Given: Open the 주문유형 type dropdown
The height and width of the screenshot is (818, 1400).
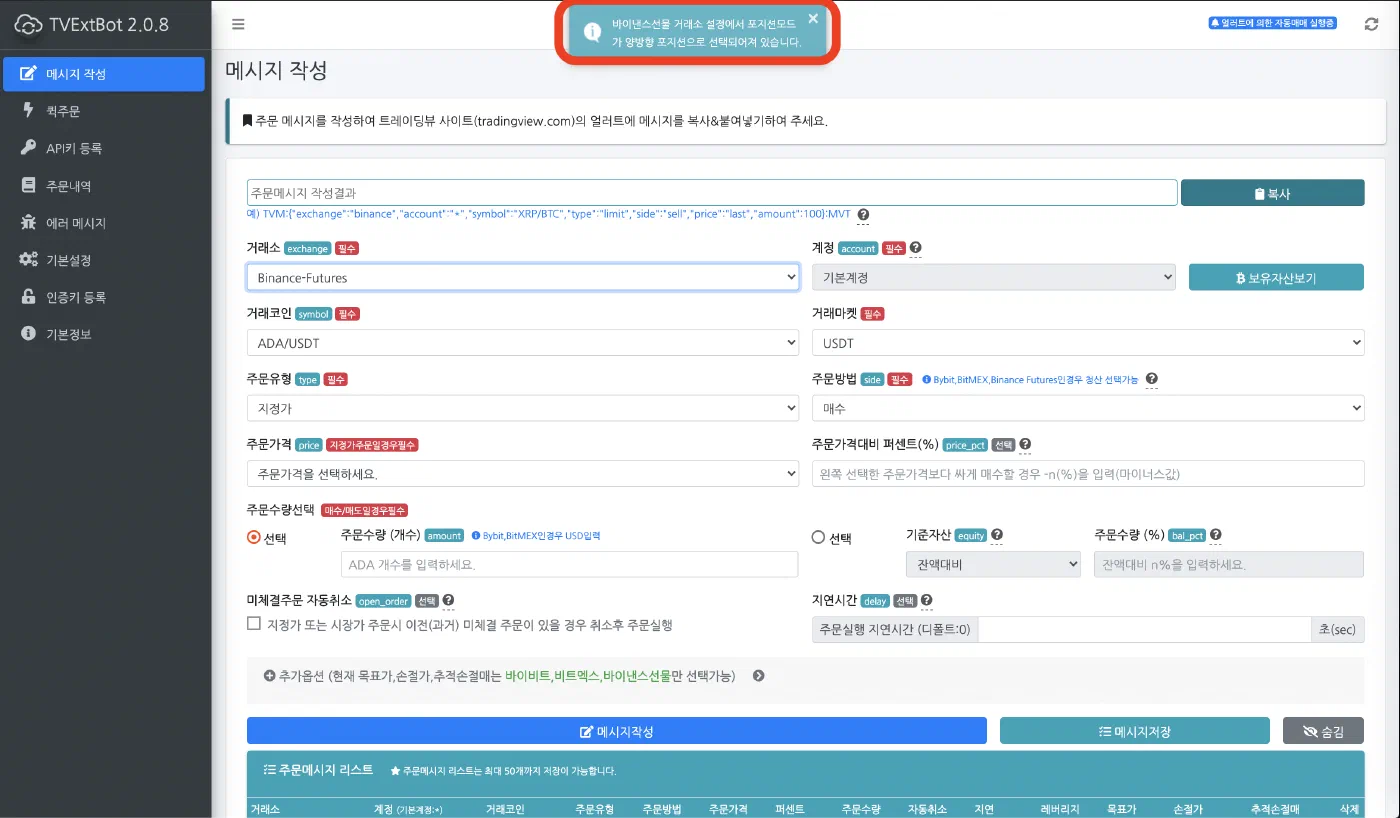Looking at the screenshot, I should [x=523, y=408].
